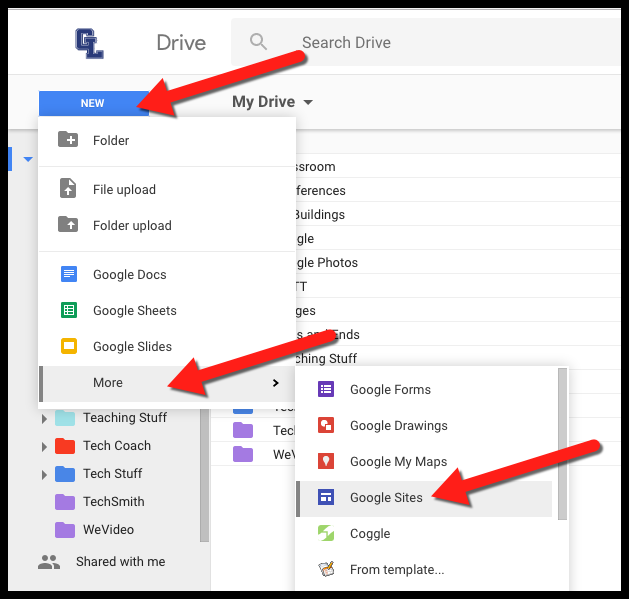Open Teaching Stuff folder in sidebar
629x599 pixels.
tap(125, 418)
